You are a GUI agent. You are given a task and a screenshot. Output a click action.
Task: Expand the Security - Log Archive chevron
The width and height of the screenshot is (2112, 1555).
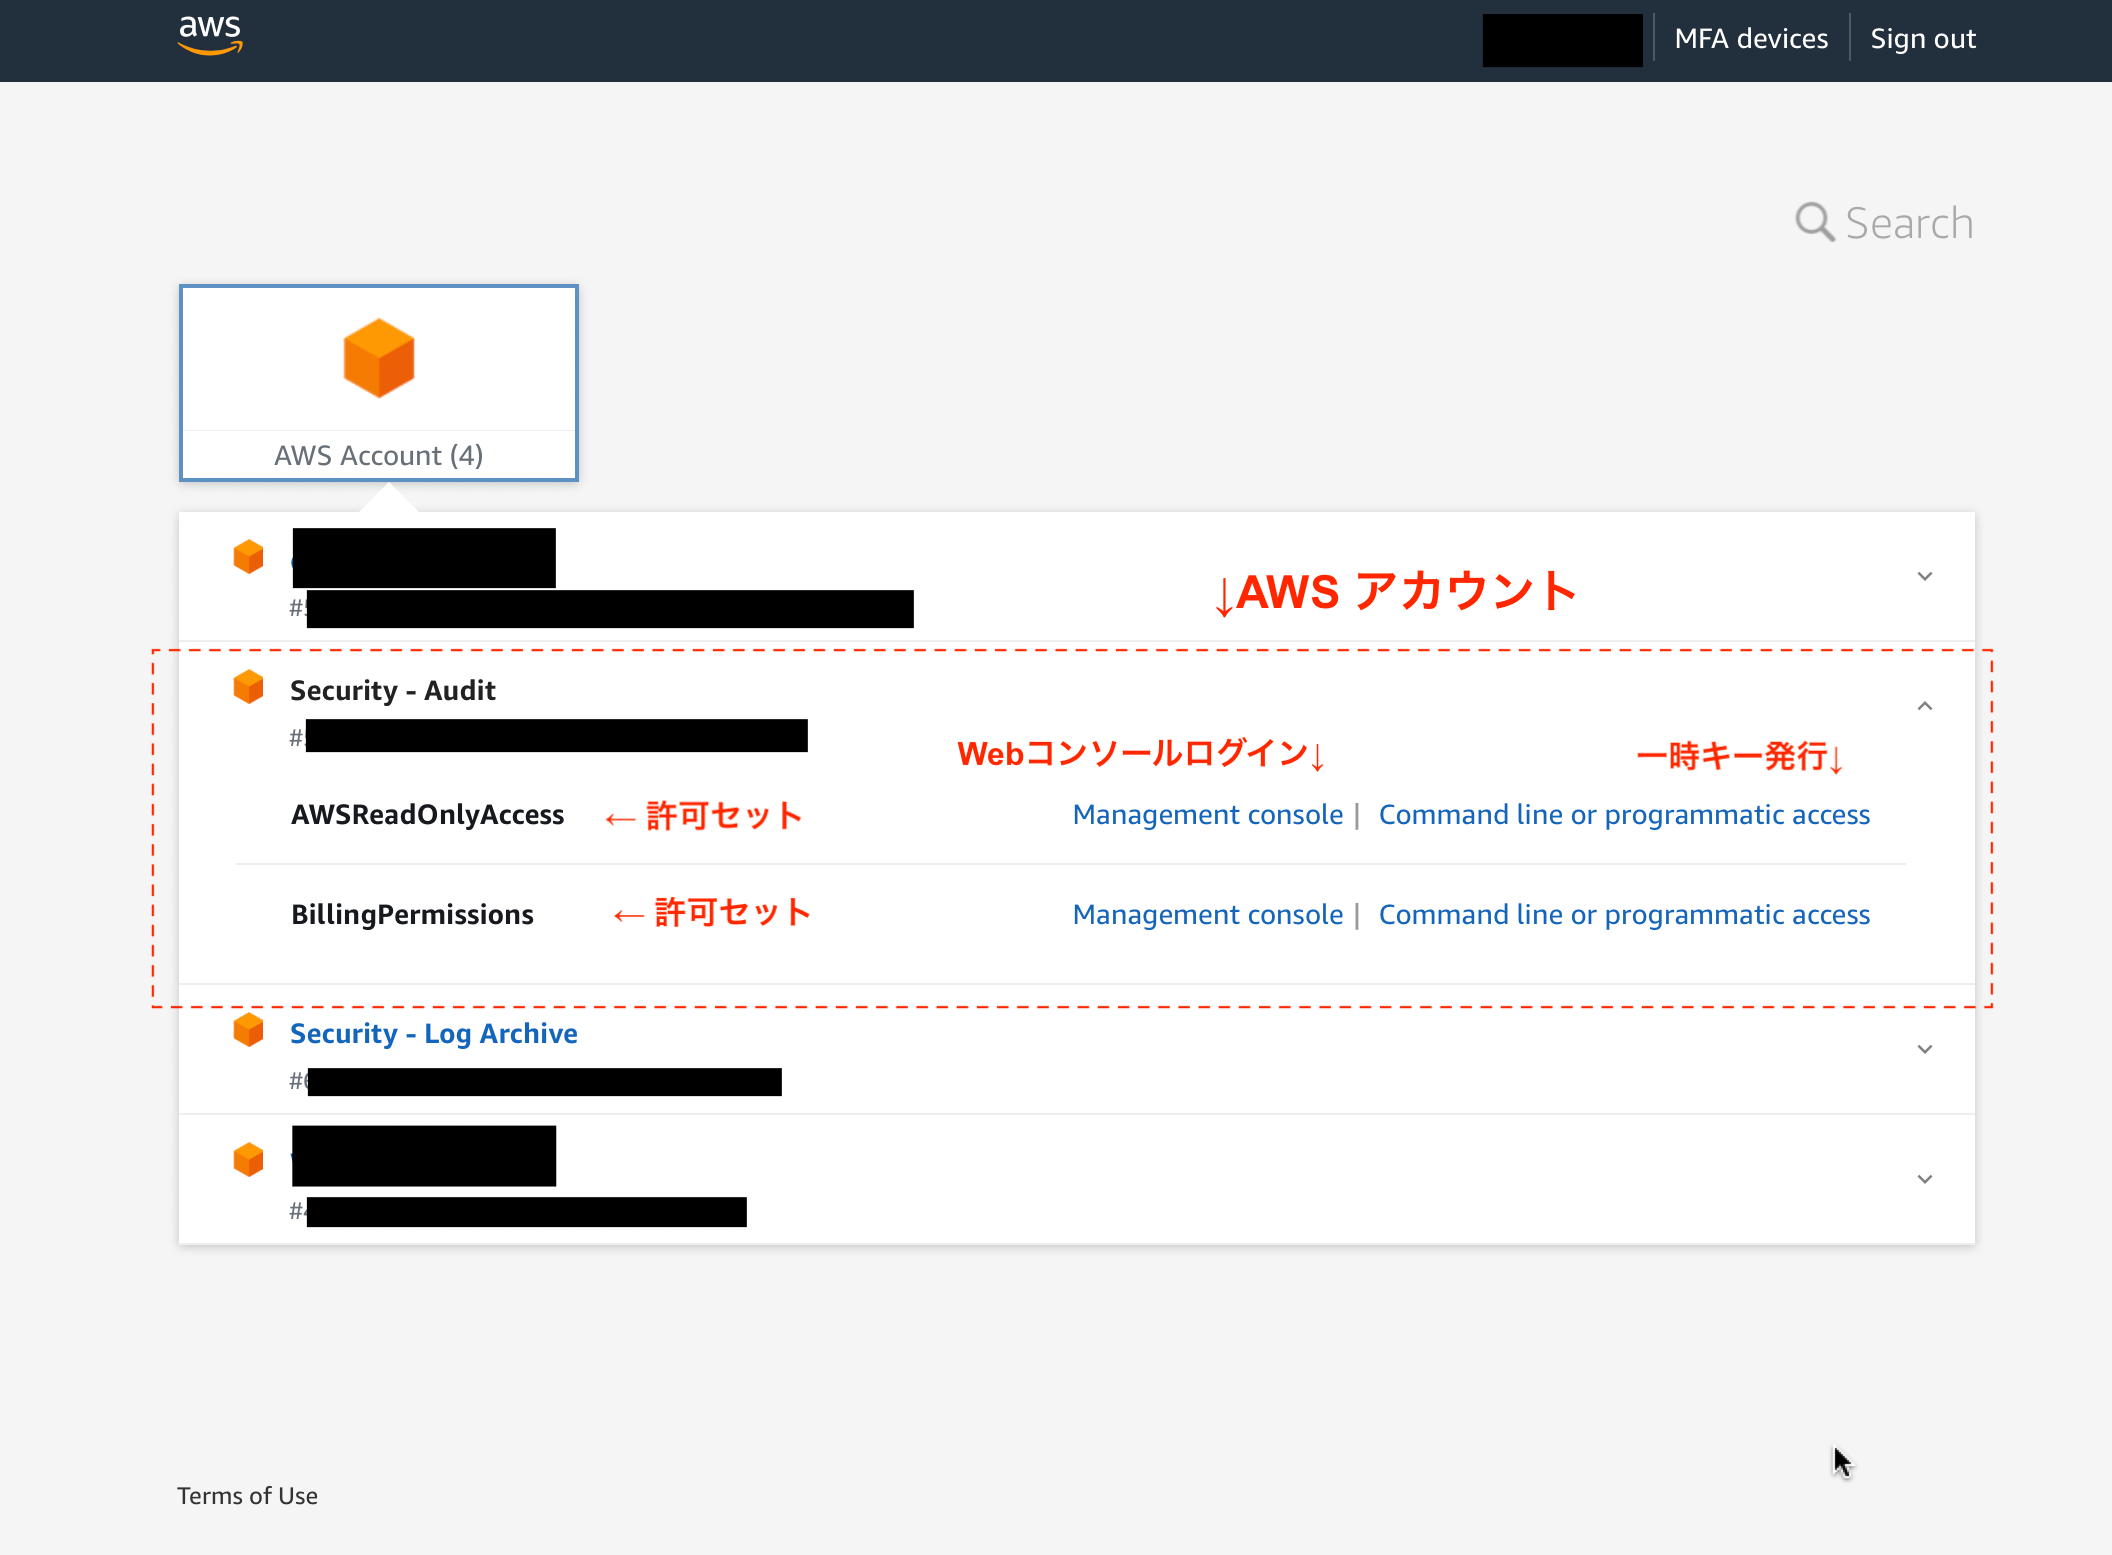[1925, 1049]
